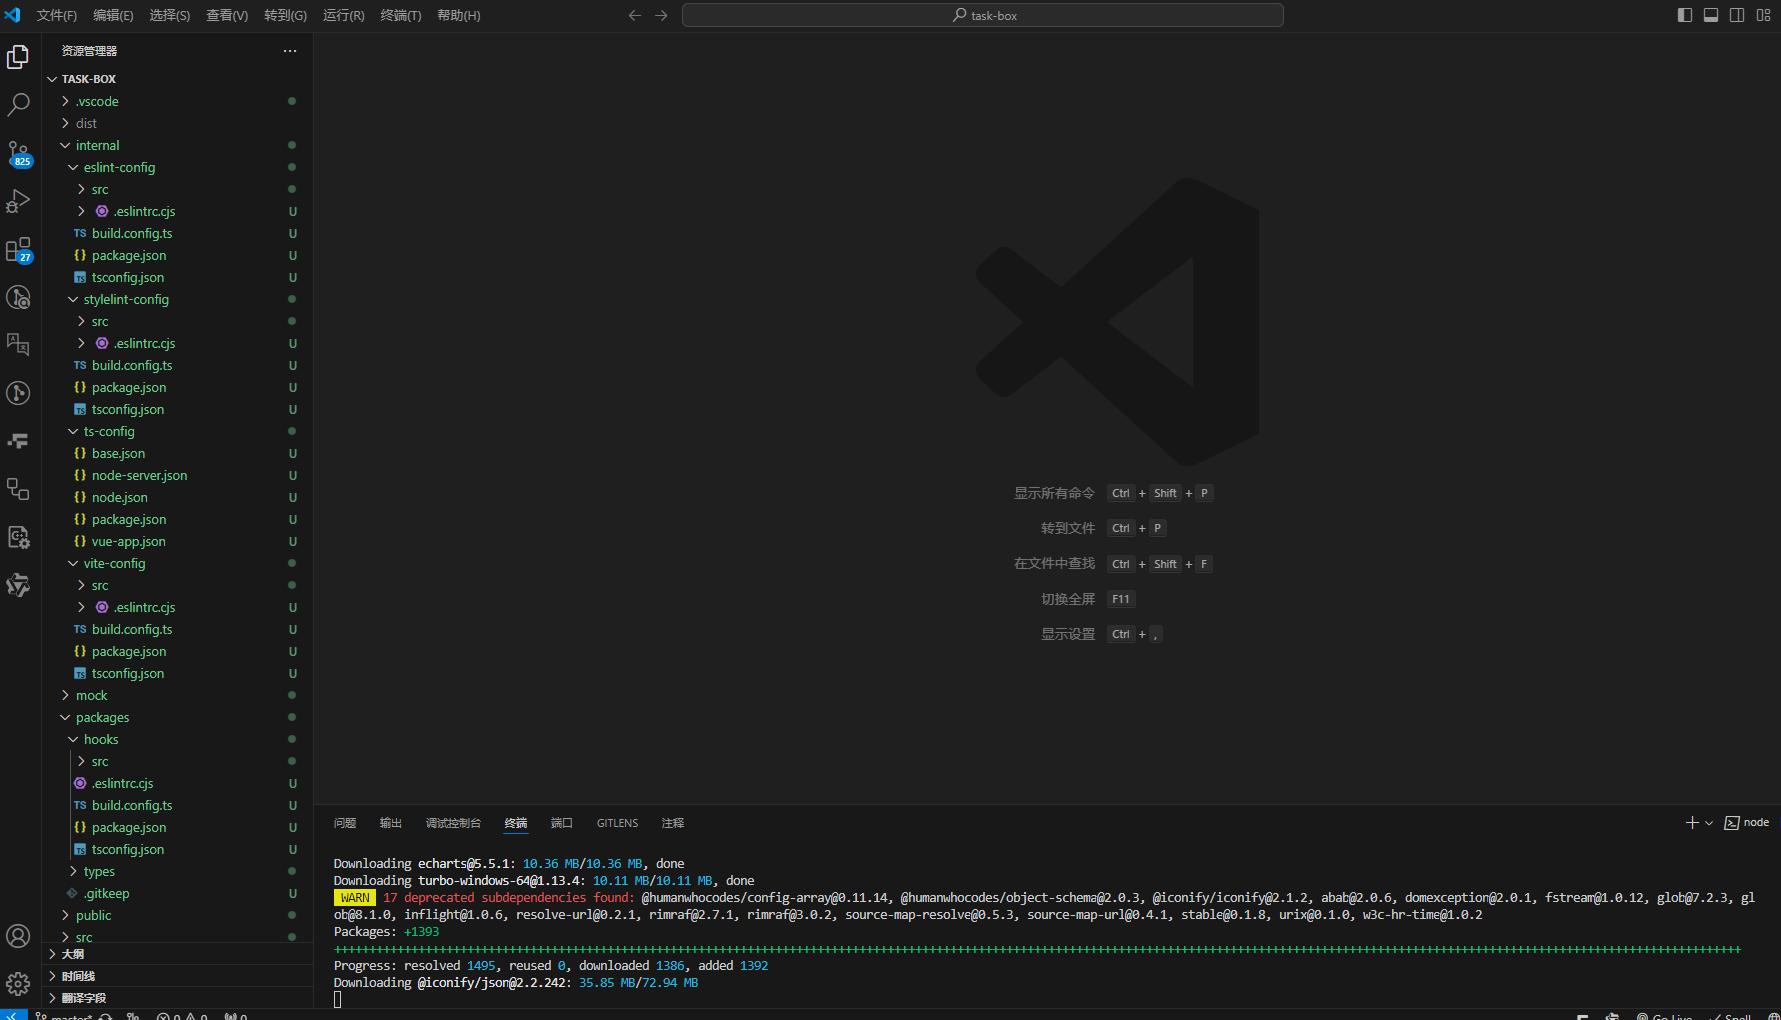Open the 编辑(E) menu
Screen dimensions: 1781x1020
coord(113,15)
